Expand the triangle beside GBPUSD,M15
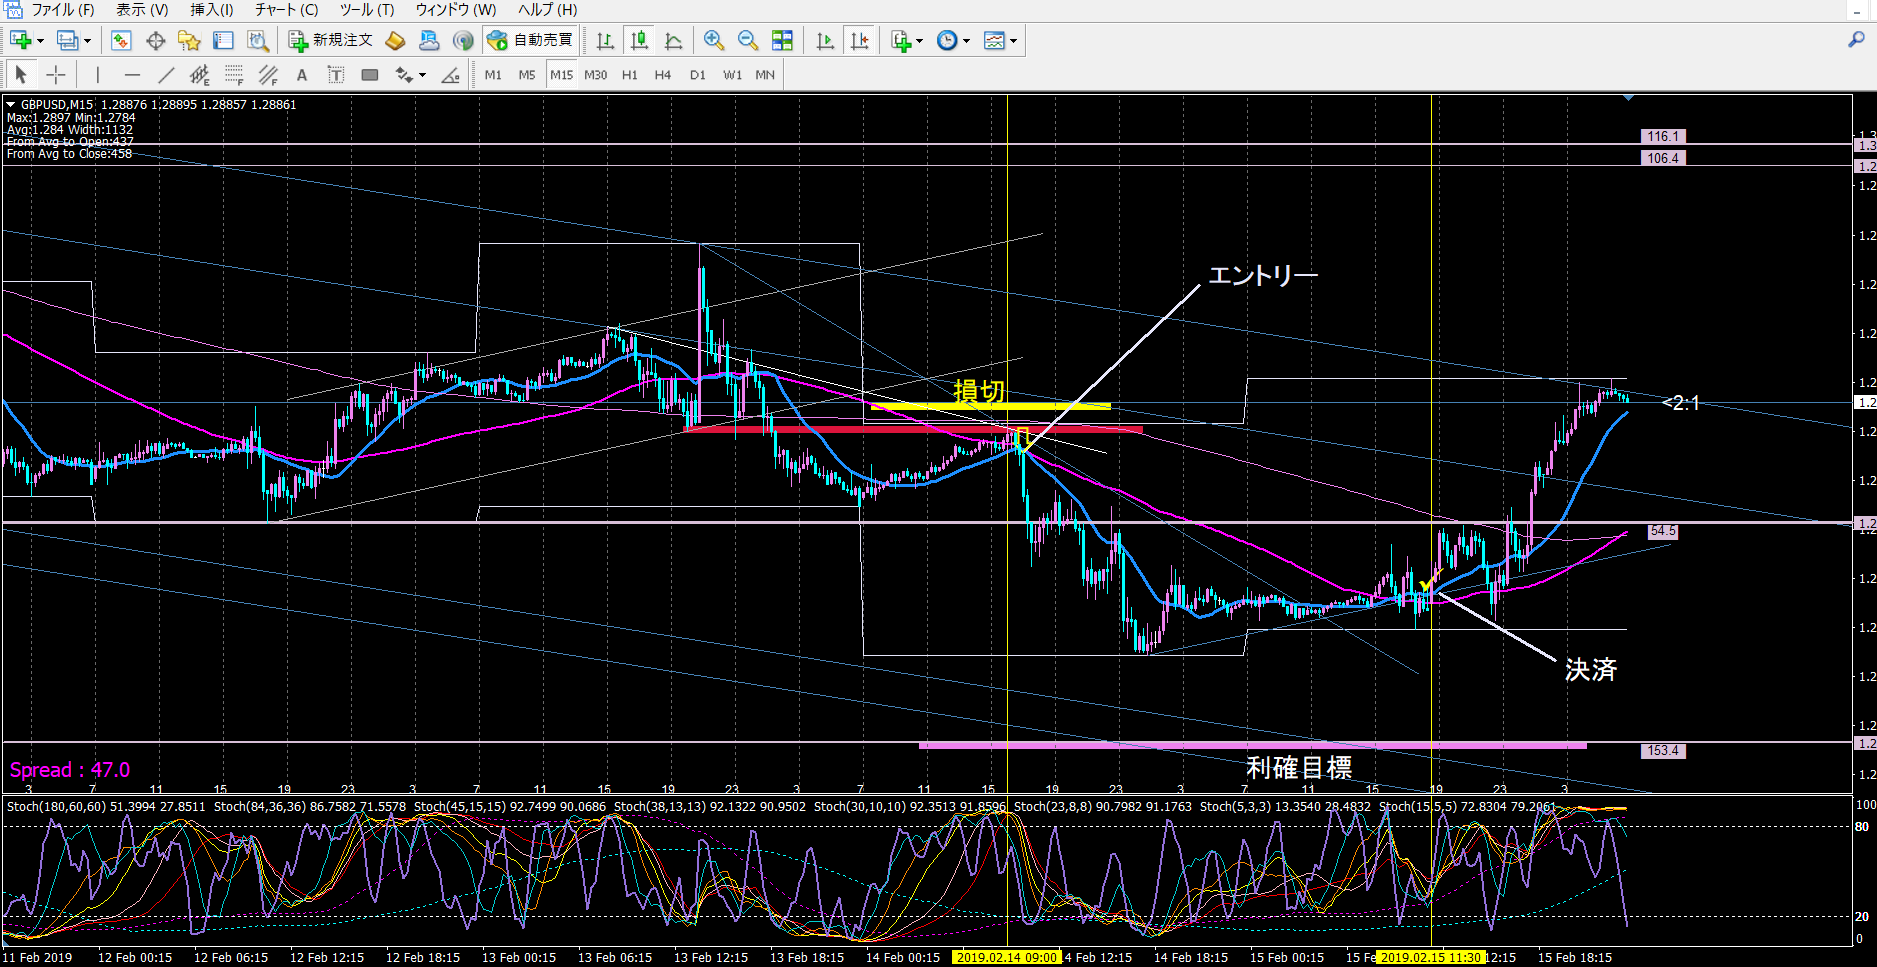The height and width of the screenshot is (967, 1877). (10, 104)
